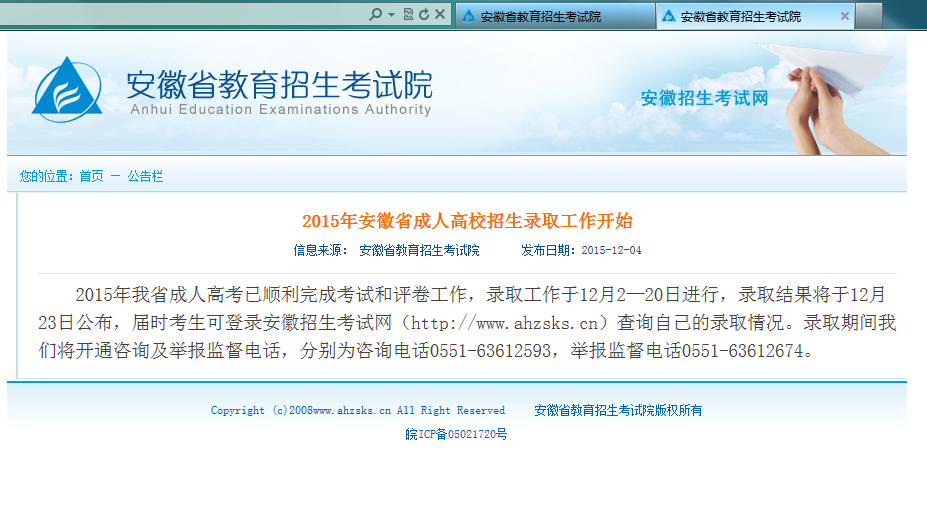
Task: Click the compatibility view icon
Action: [408, 14]
